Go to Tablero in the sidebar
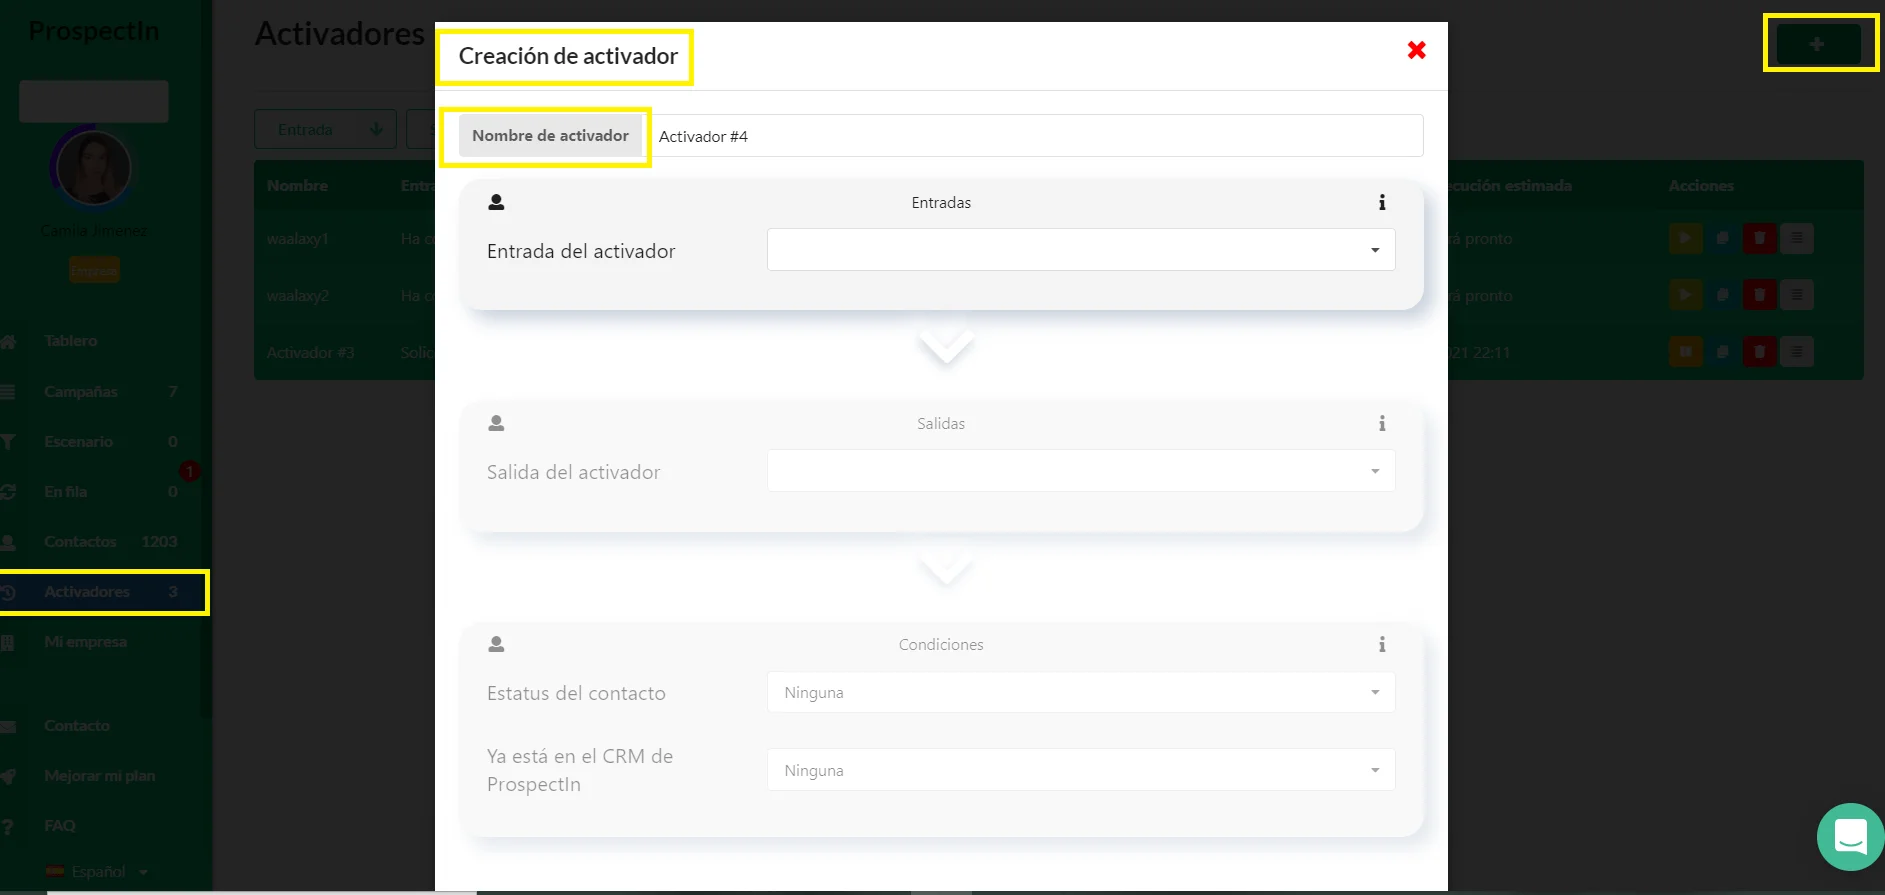The image size is (1885, 895). [x=70, y=341]
